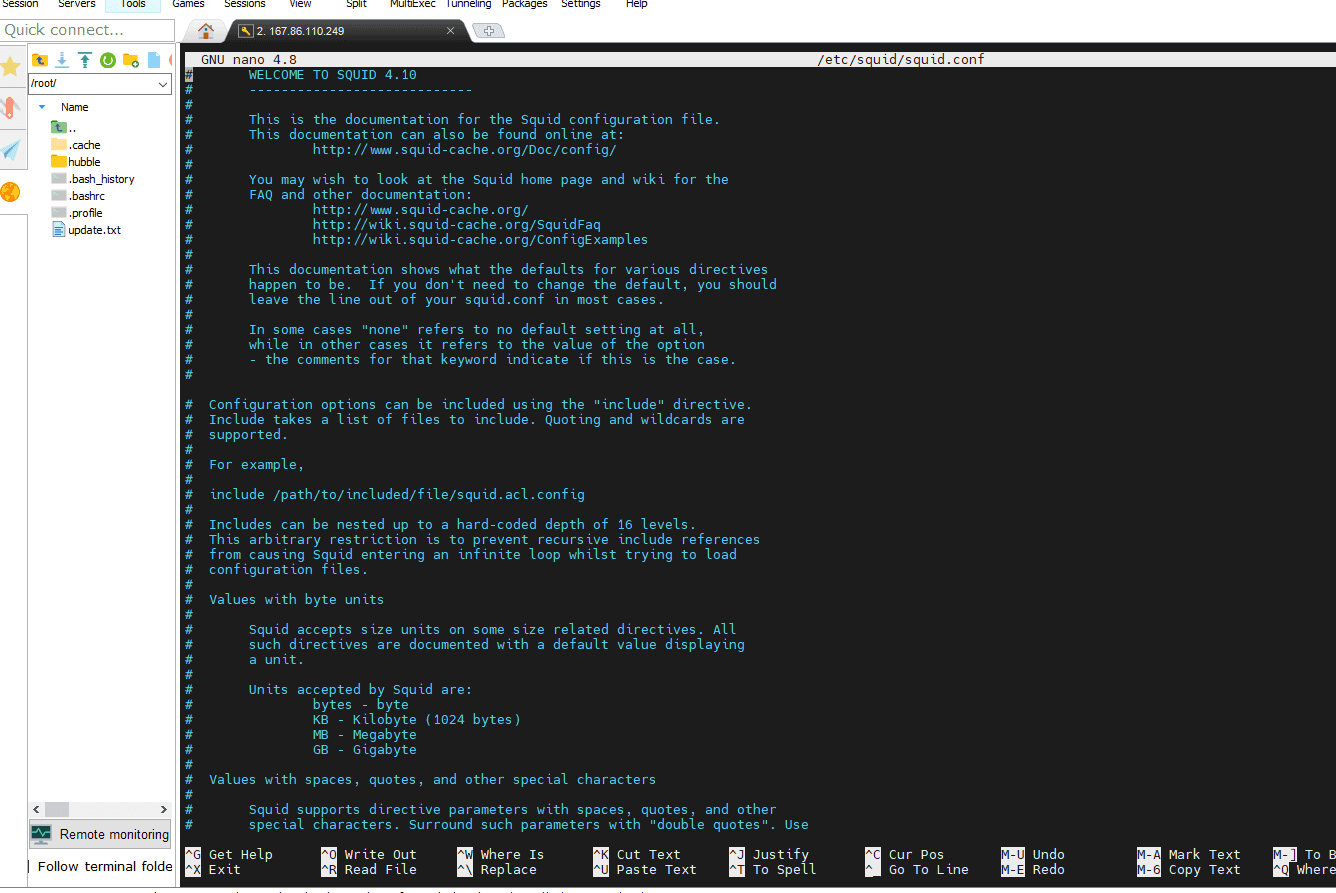The width and height of the screenshot is (1336, 893).
Task: Click the Remote monitoring screen icon
Action: coord(41,833)
